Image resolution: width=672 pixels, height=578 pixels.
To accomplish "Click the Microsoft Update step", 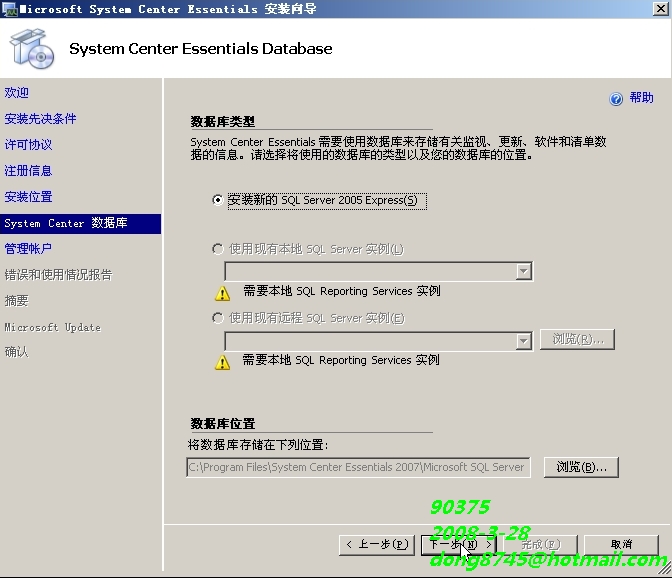I will 53,327.
